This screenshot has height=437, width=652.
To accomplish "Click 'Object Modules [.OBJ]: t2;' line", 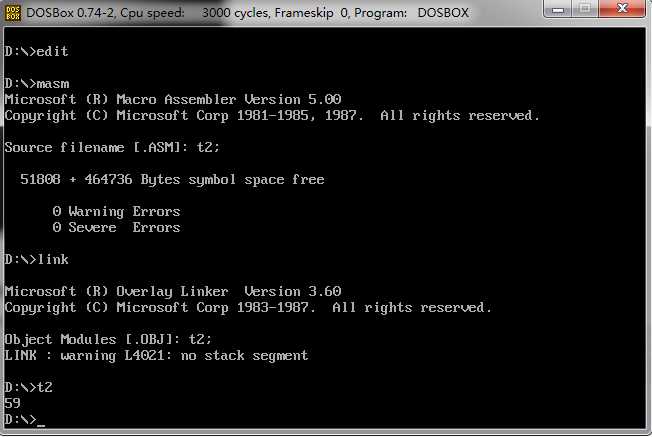I will click(x=108, y=340).
